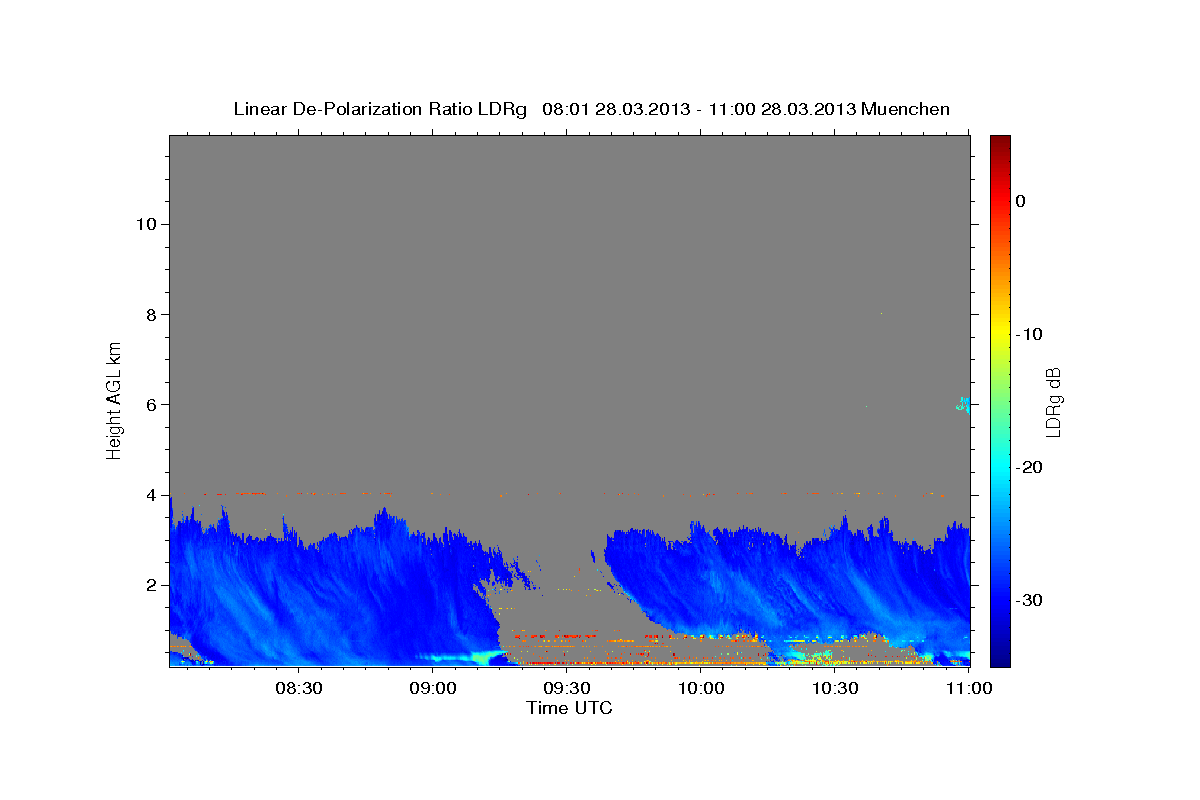Click the 'Time UTC' axis label
The width and height of the screenshot is (1200, 800).
pos(569,708)
